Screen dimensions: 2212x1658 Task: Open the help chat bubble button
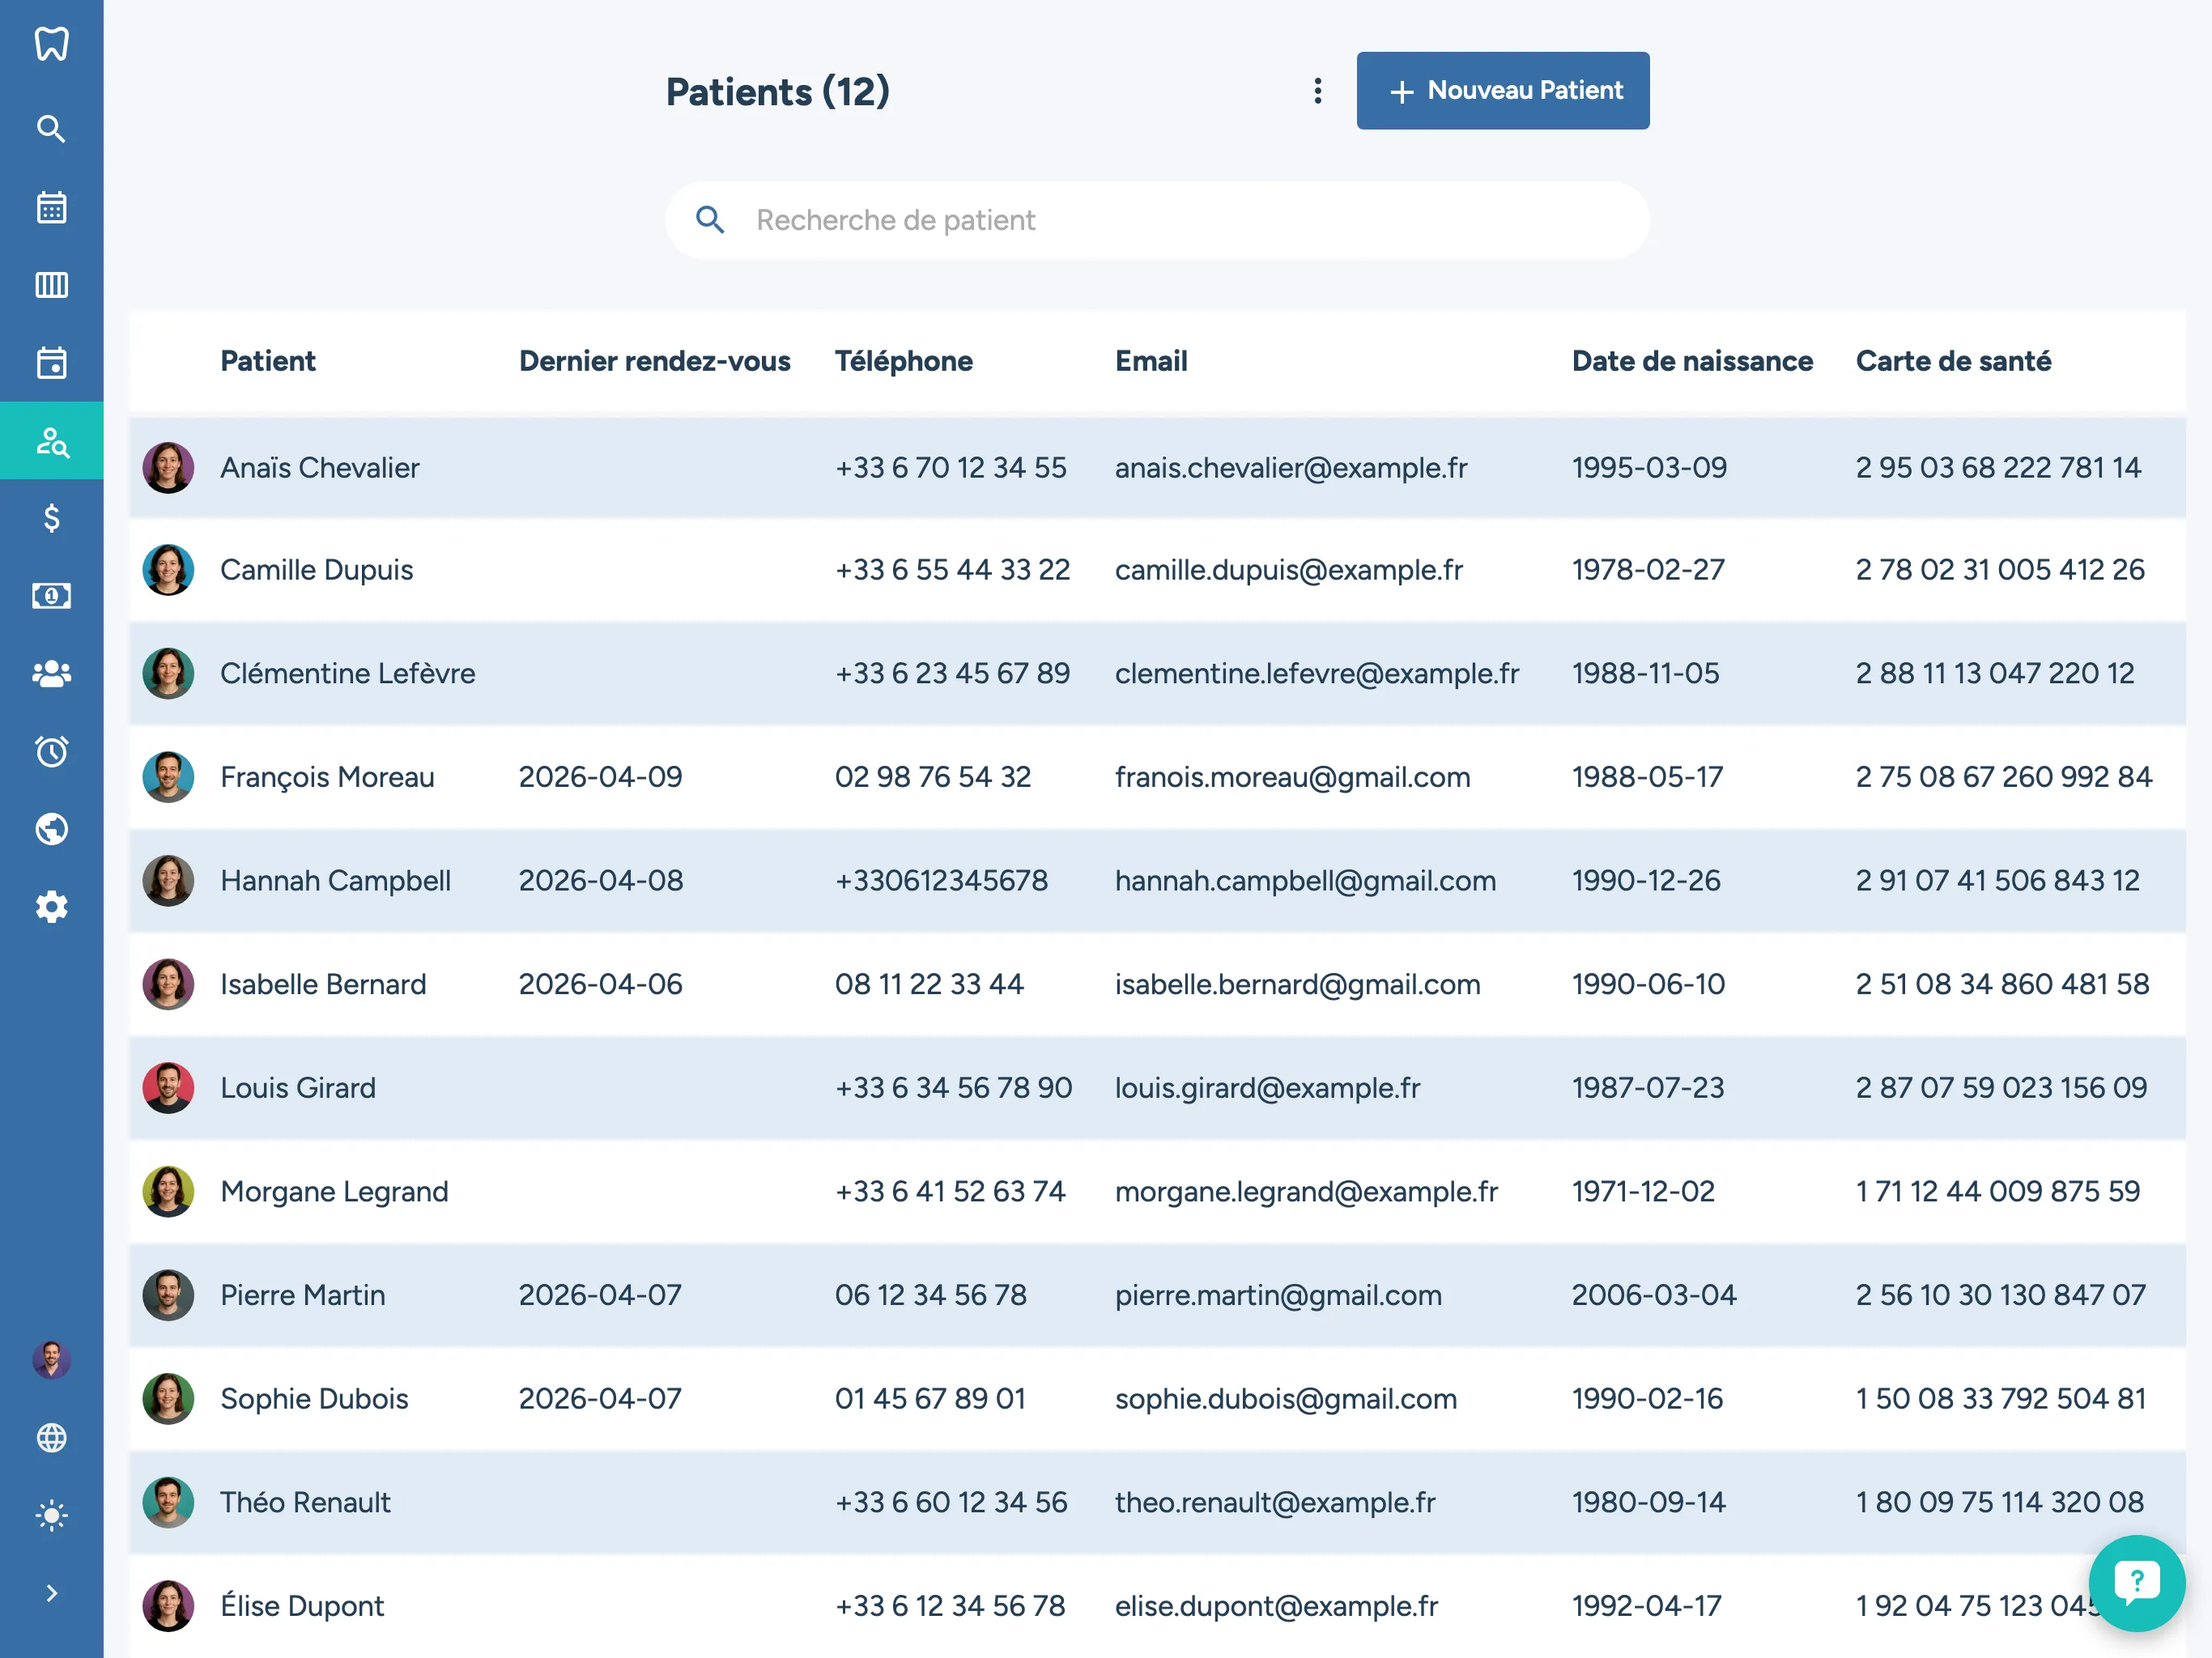2136,1583
